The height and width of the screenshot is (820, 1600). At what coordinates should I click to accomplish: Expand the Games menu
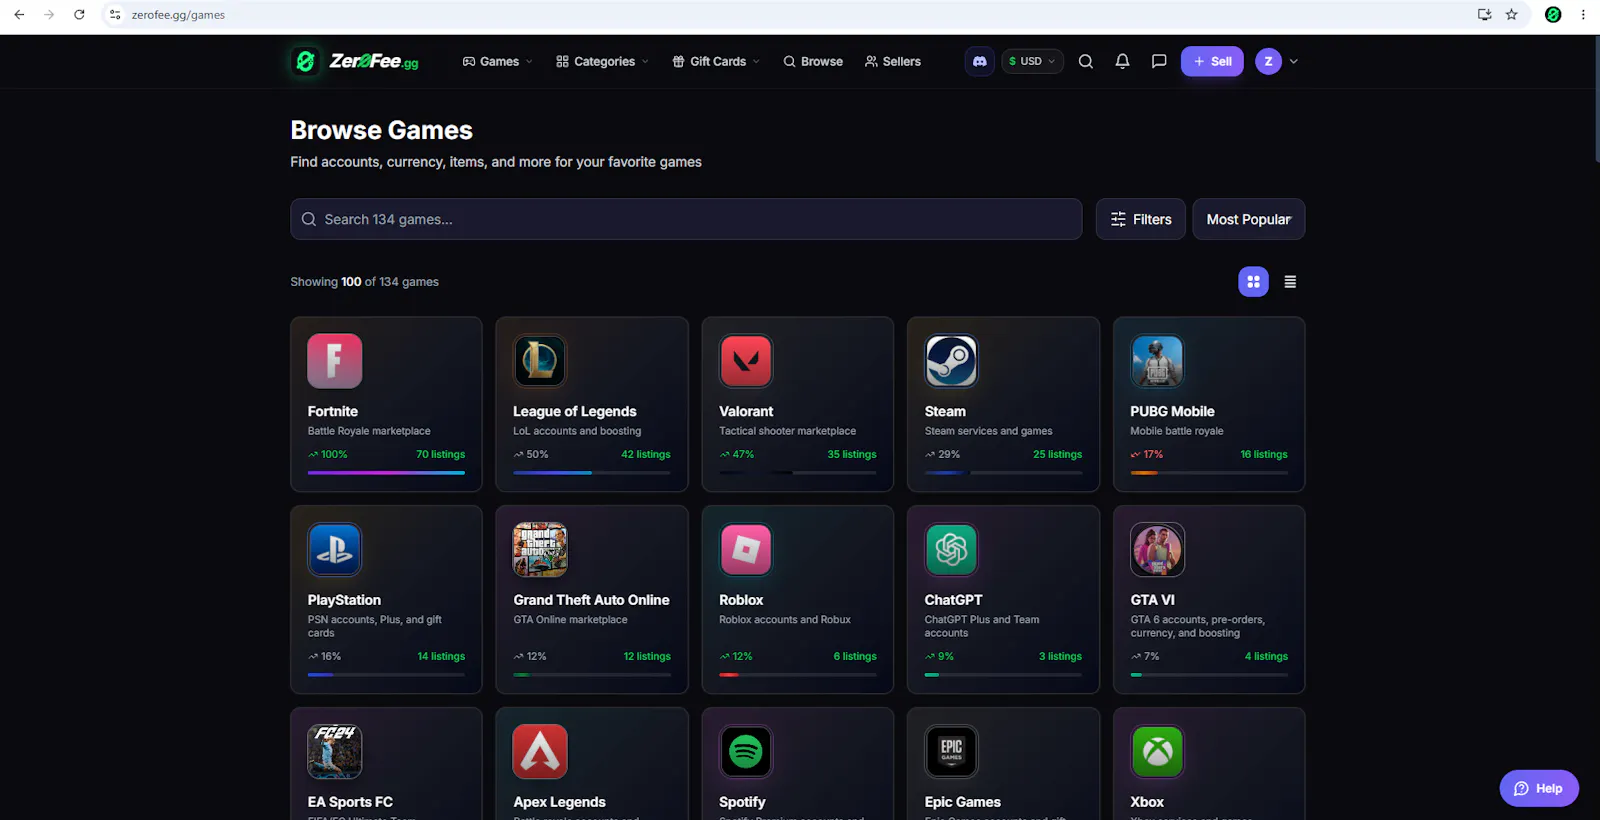pyautogui.click(x=497, y=61)
